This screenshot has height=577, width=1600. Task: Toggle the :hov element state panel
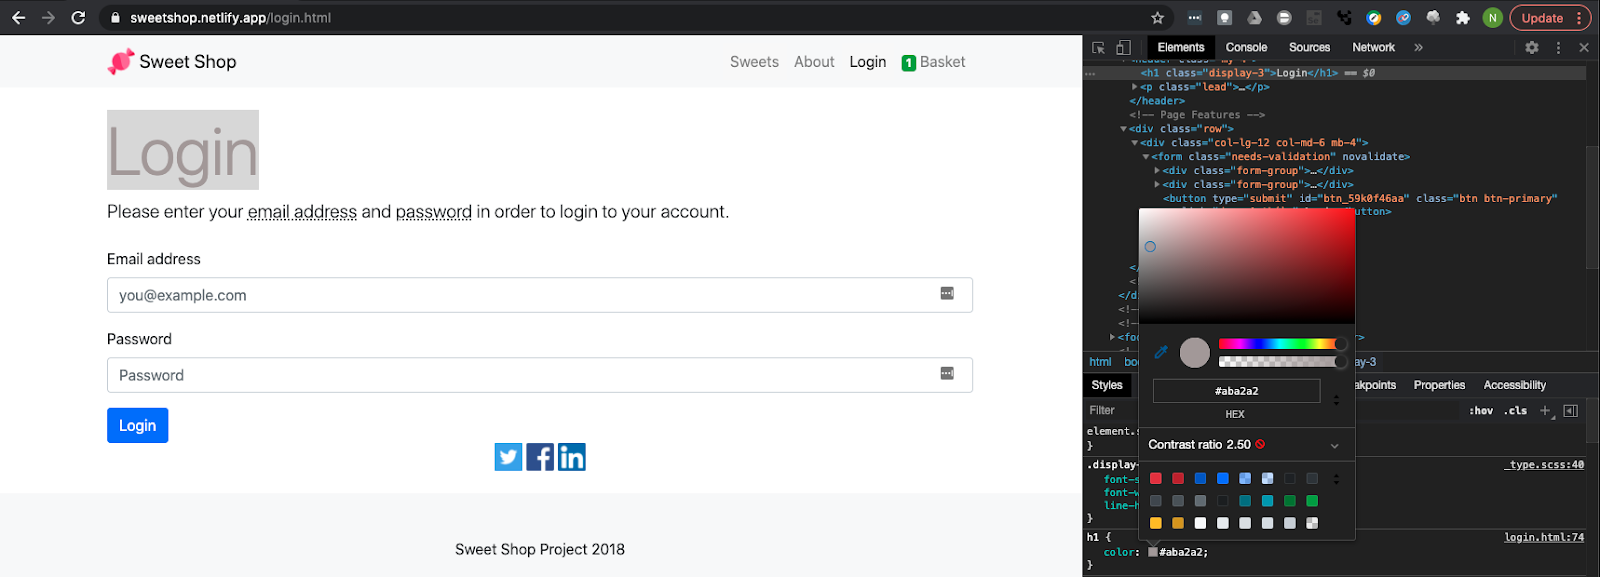1481,411
